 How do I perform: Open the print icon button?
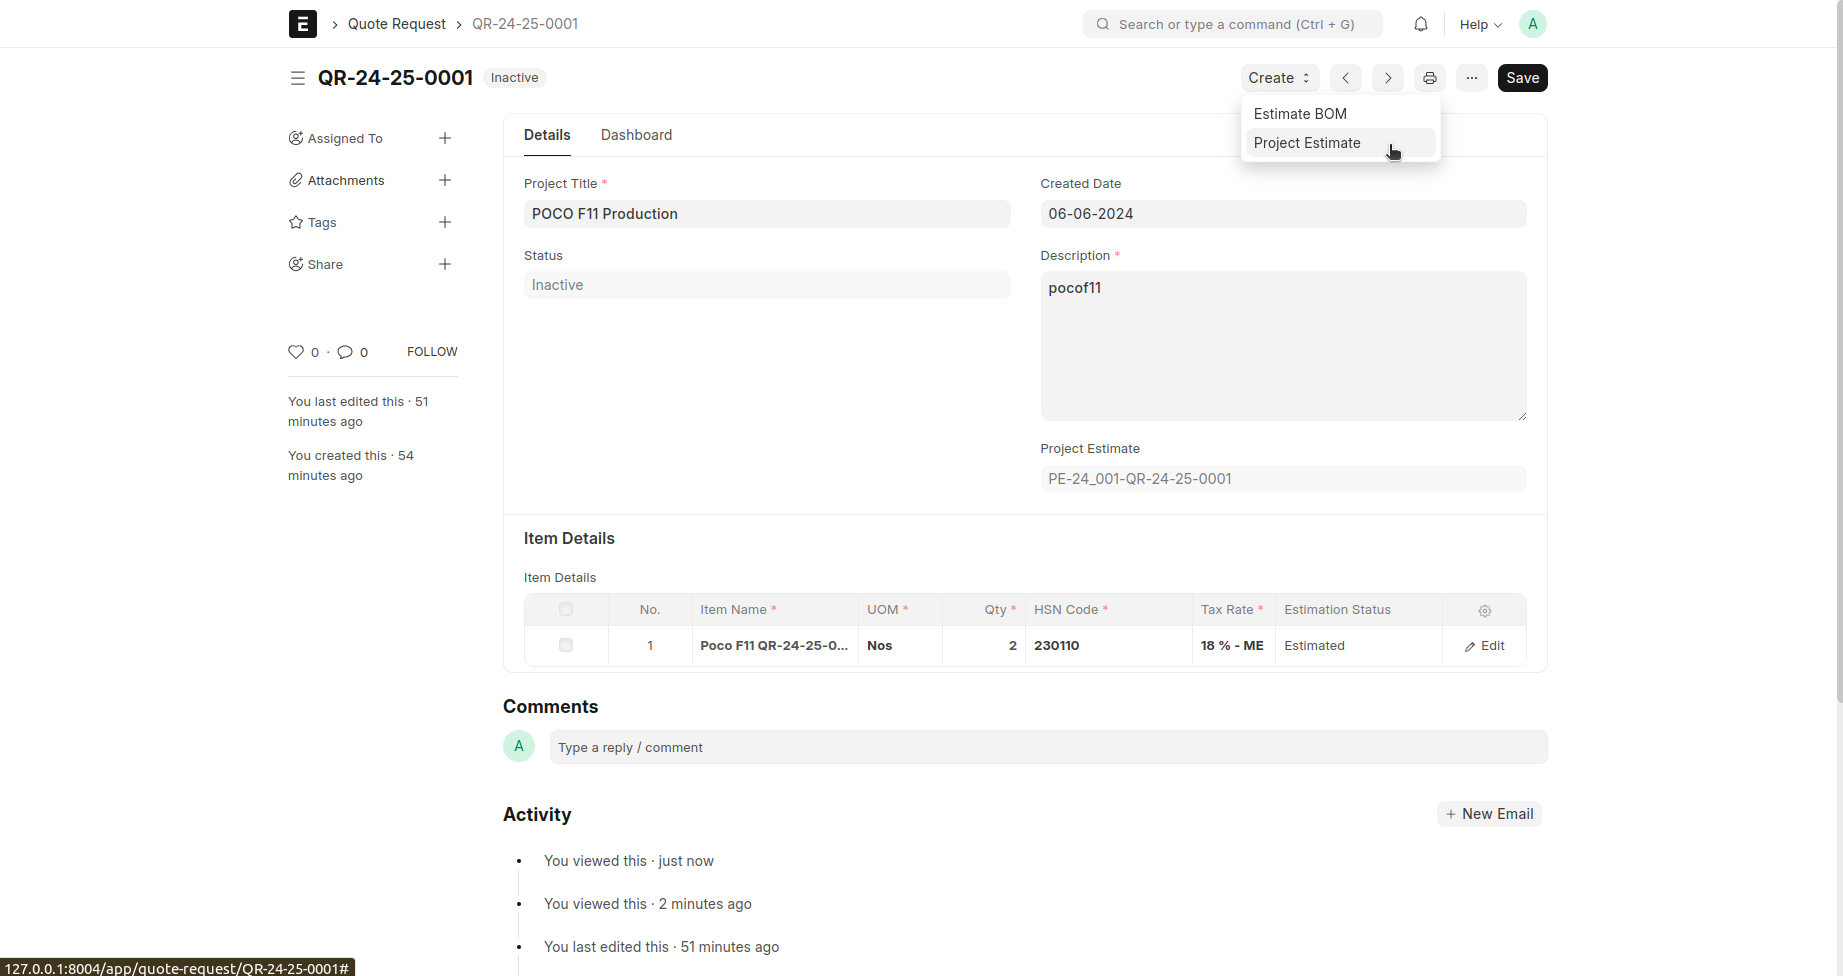pos(1430,78)
